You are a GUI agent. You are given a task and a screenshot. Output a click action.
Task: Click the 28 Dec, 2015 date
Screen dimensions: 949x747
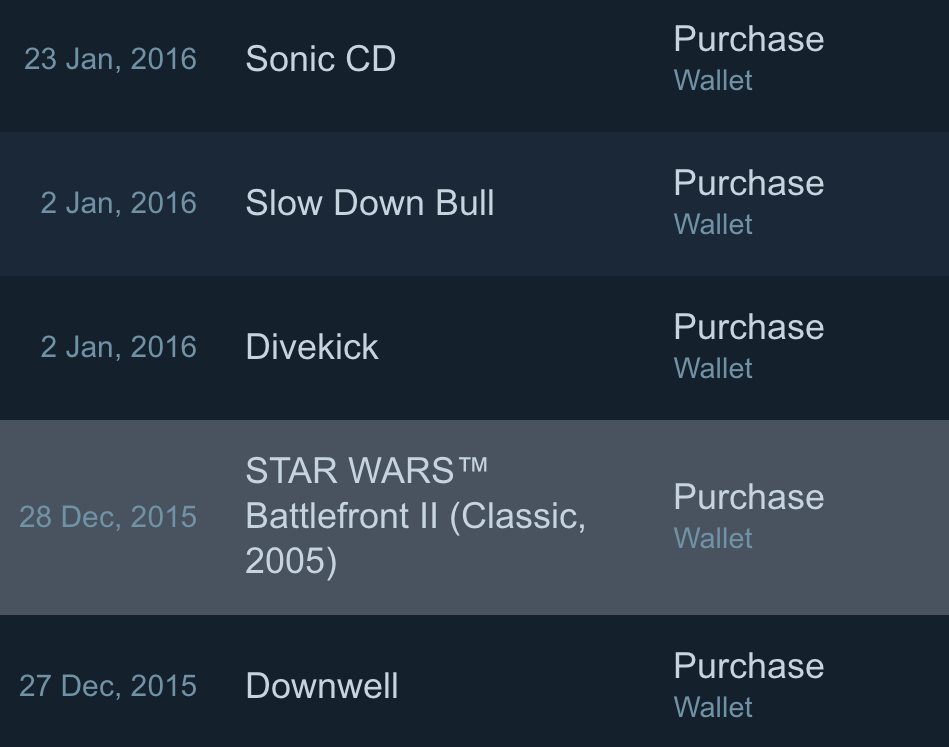pos(108,517)
